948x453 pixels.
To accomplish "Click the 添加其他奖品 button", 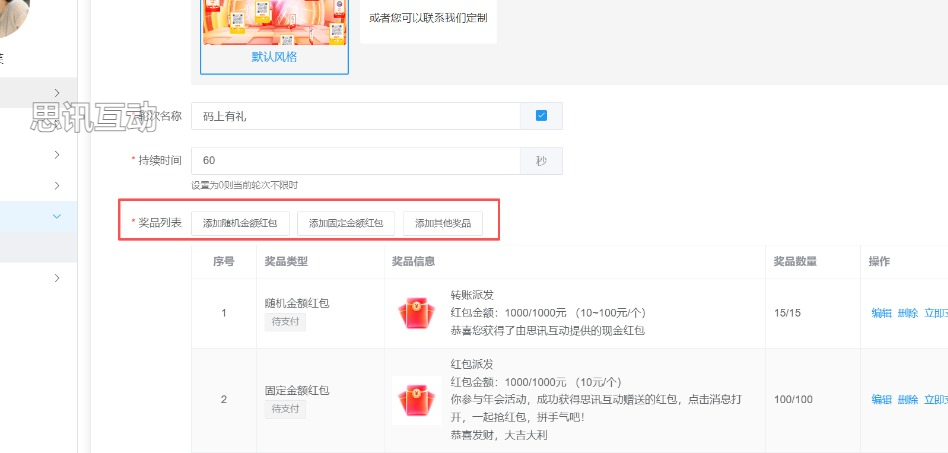I will 443,223.
